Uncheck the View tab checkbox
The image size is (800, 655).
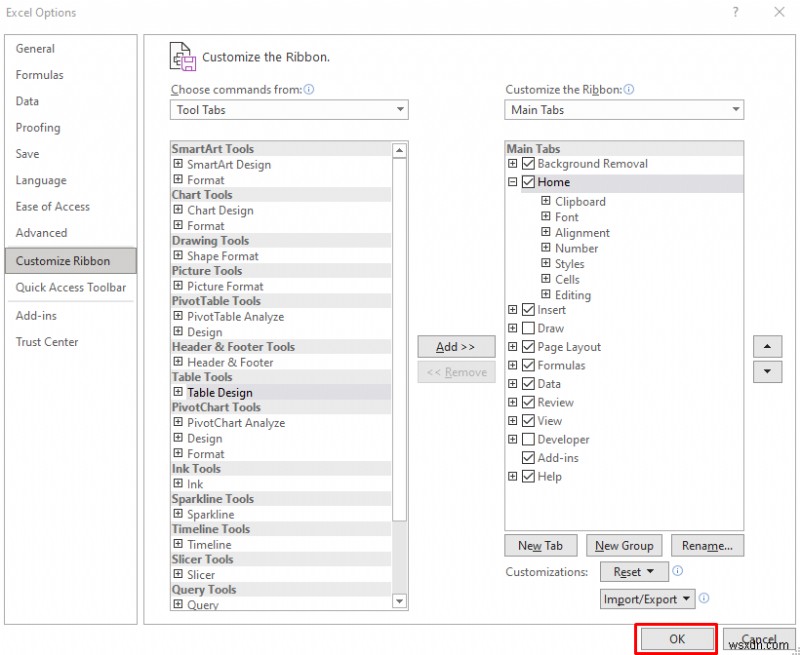click(x=528, y=421)
